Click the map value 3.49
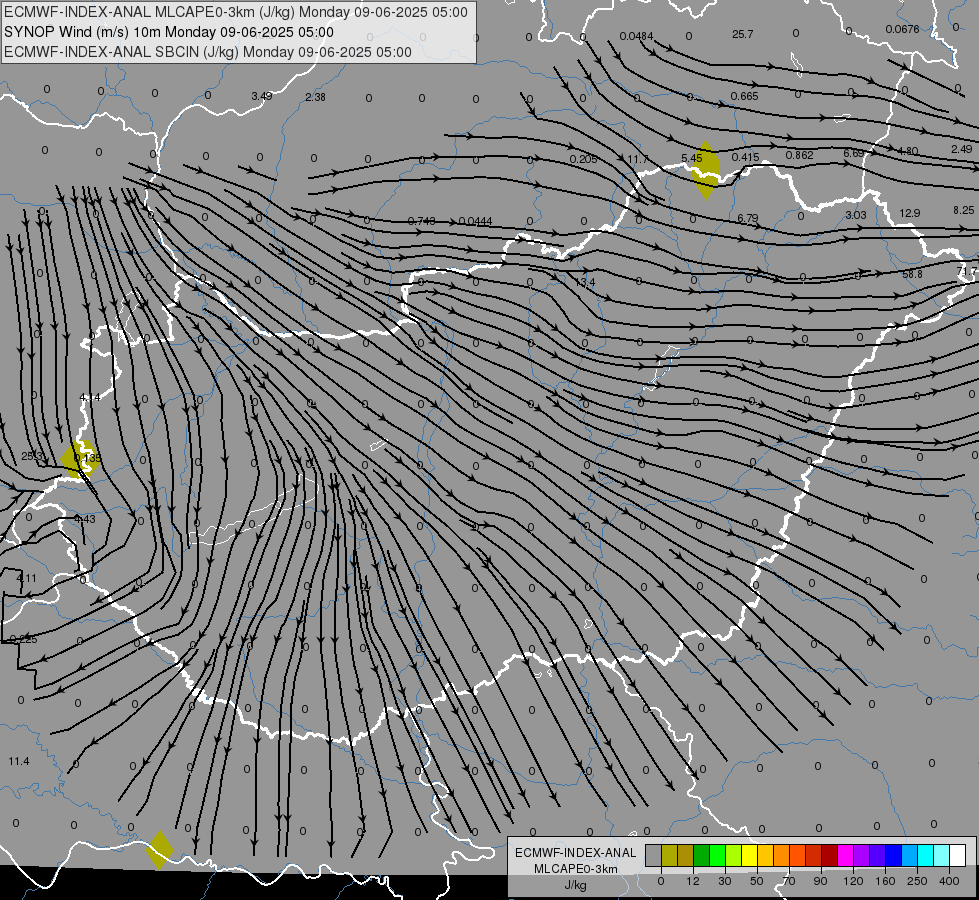This screenshot has width=979, height=900. coord(262,96)
